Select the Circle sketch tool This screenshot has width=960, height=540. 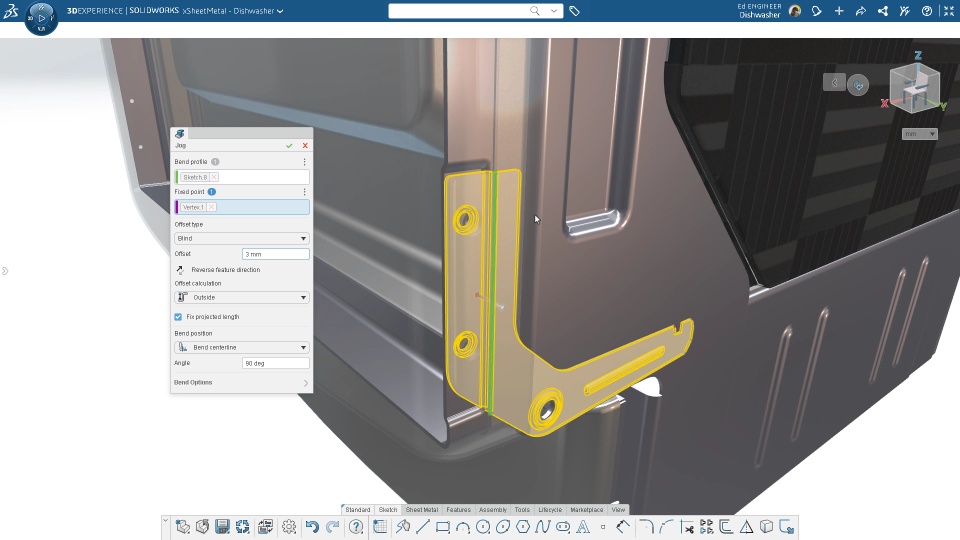click(483, 527)
